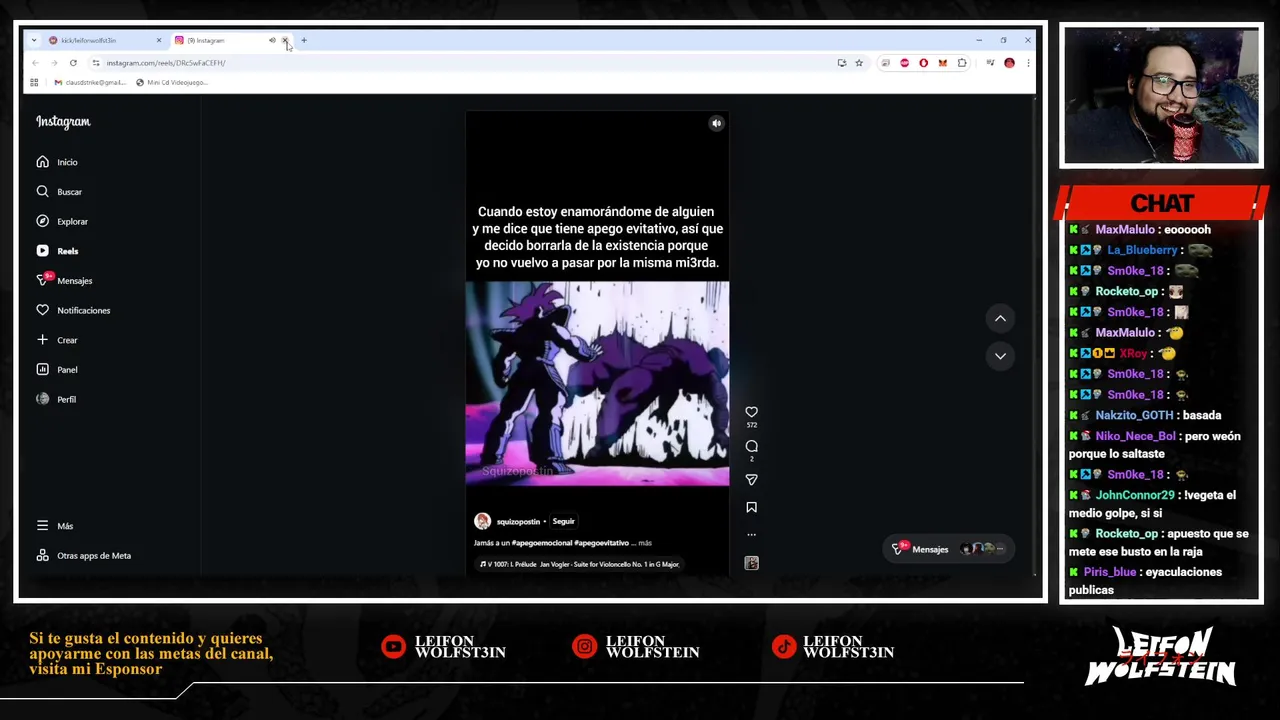
Task: Open the Gmail bookmark
Action: pos(89,82)
